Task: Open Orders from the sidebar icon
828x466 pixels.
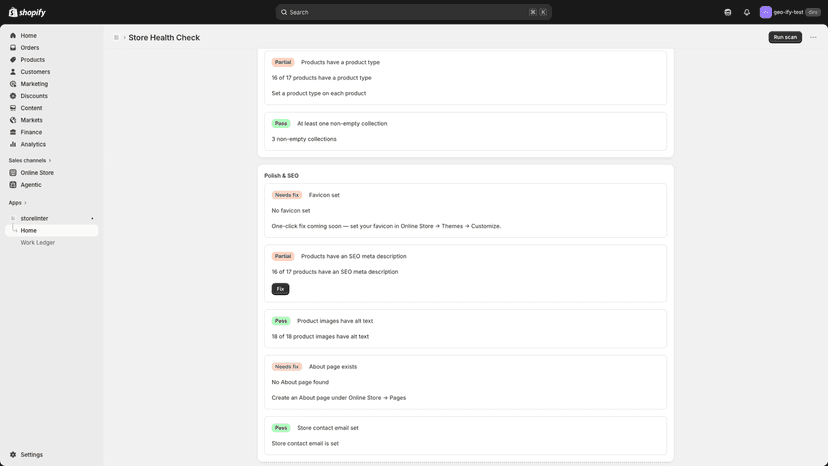Action: [x=13, y=48]
